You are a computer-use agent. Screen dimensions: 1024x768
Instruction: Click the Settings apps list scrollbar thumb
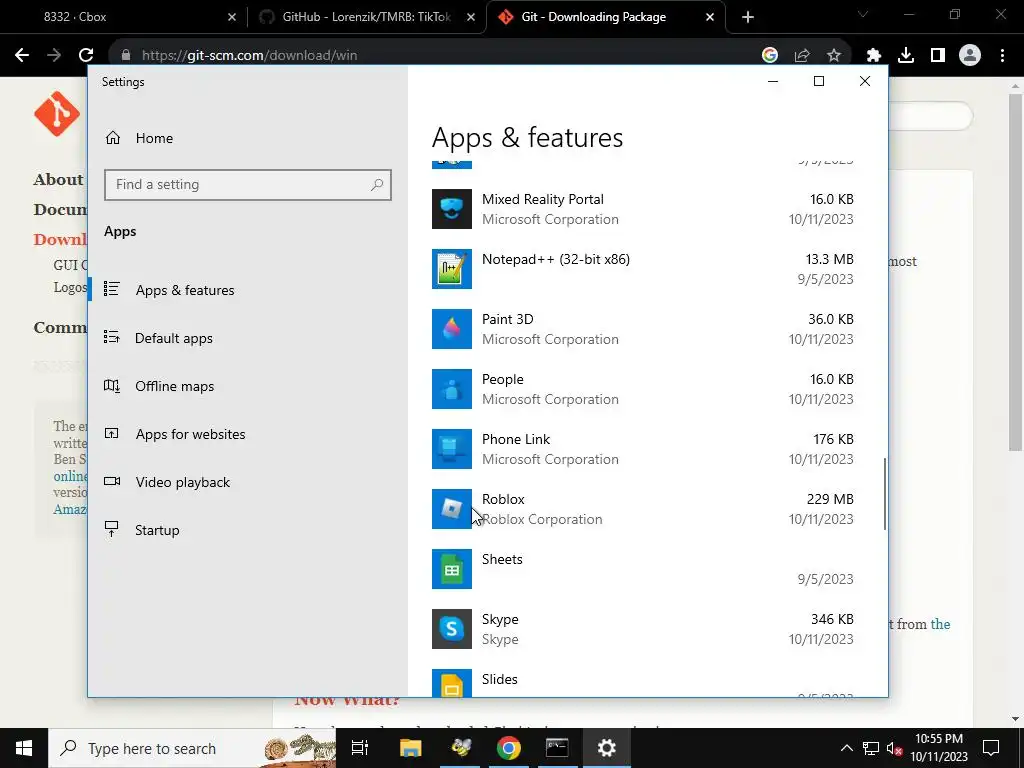pyautogui.click(x=885, y=494)
